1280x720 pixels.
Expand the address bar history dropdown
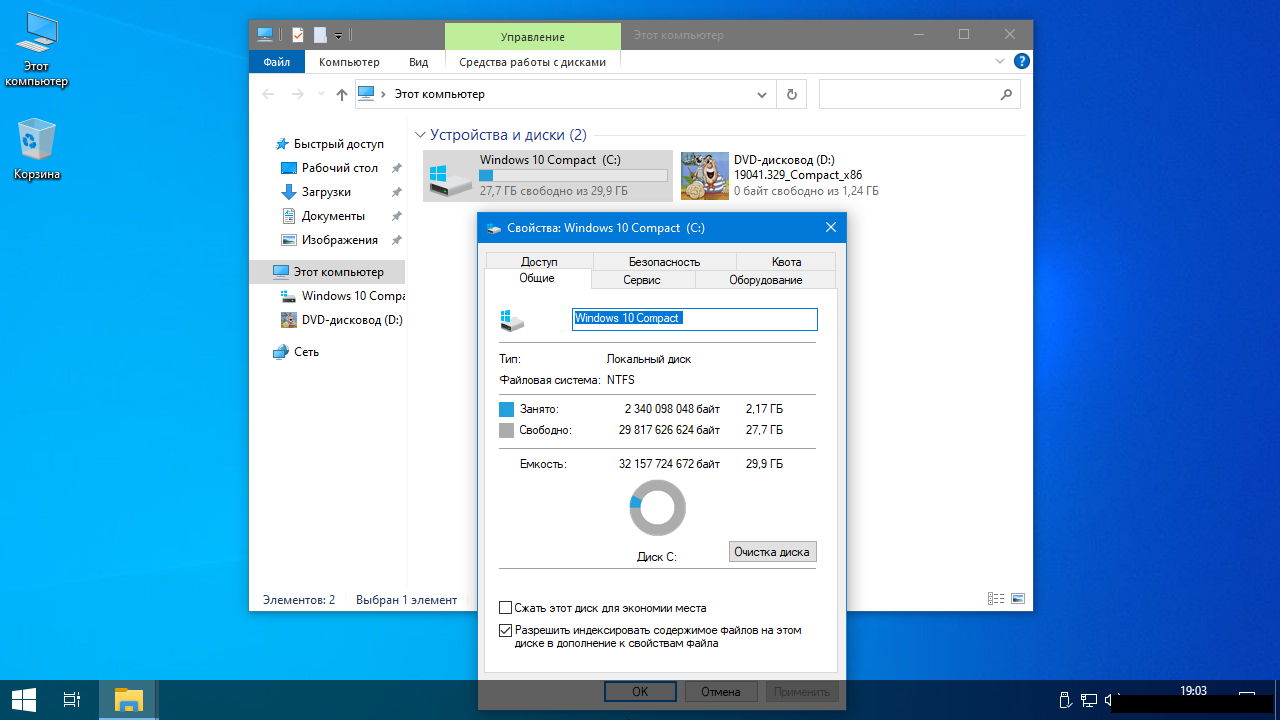coord(762,94)
